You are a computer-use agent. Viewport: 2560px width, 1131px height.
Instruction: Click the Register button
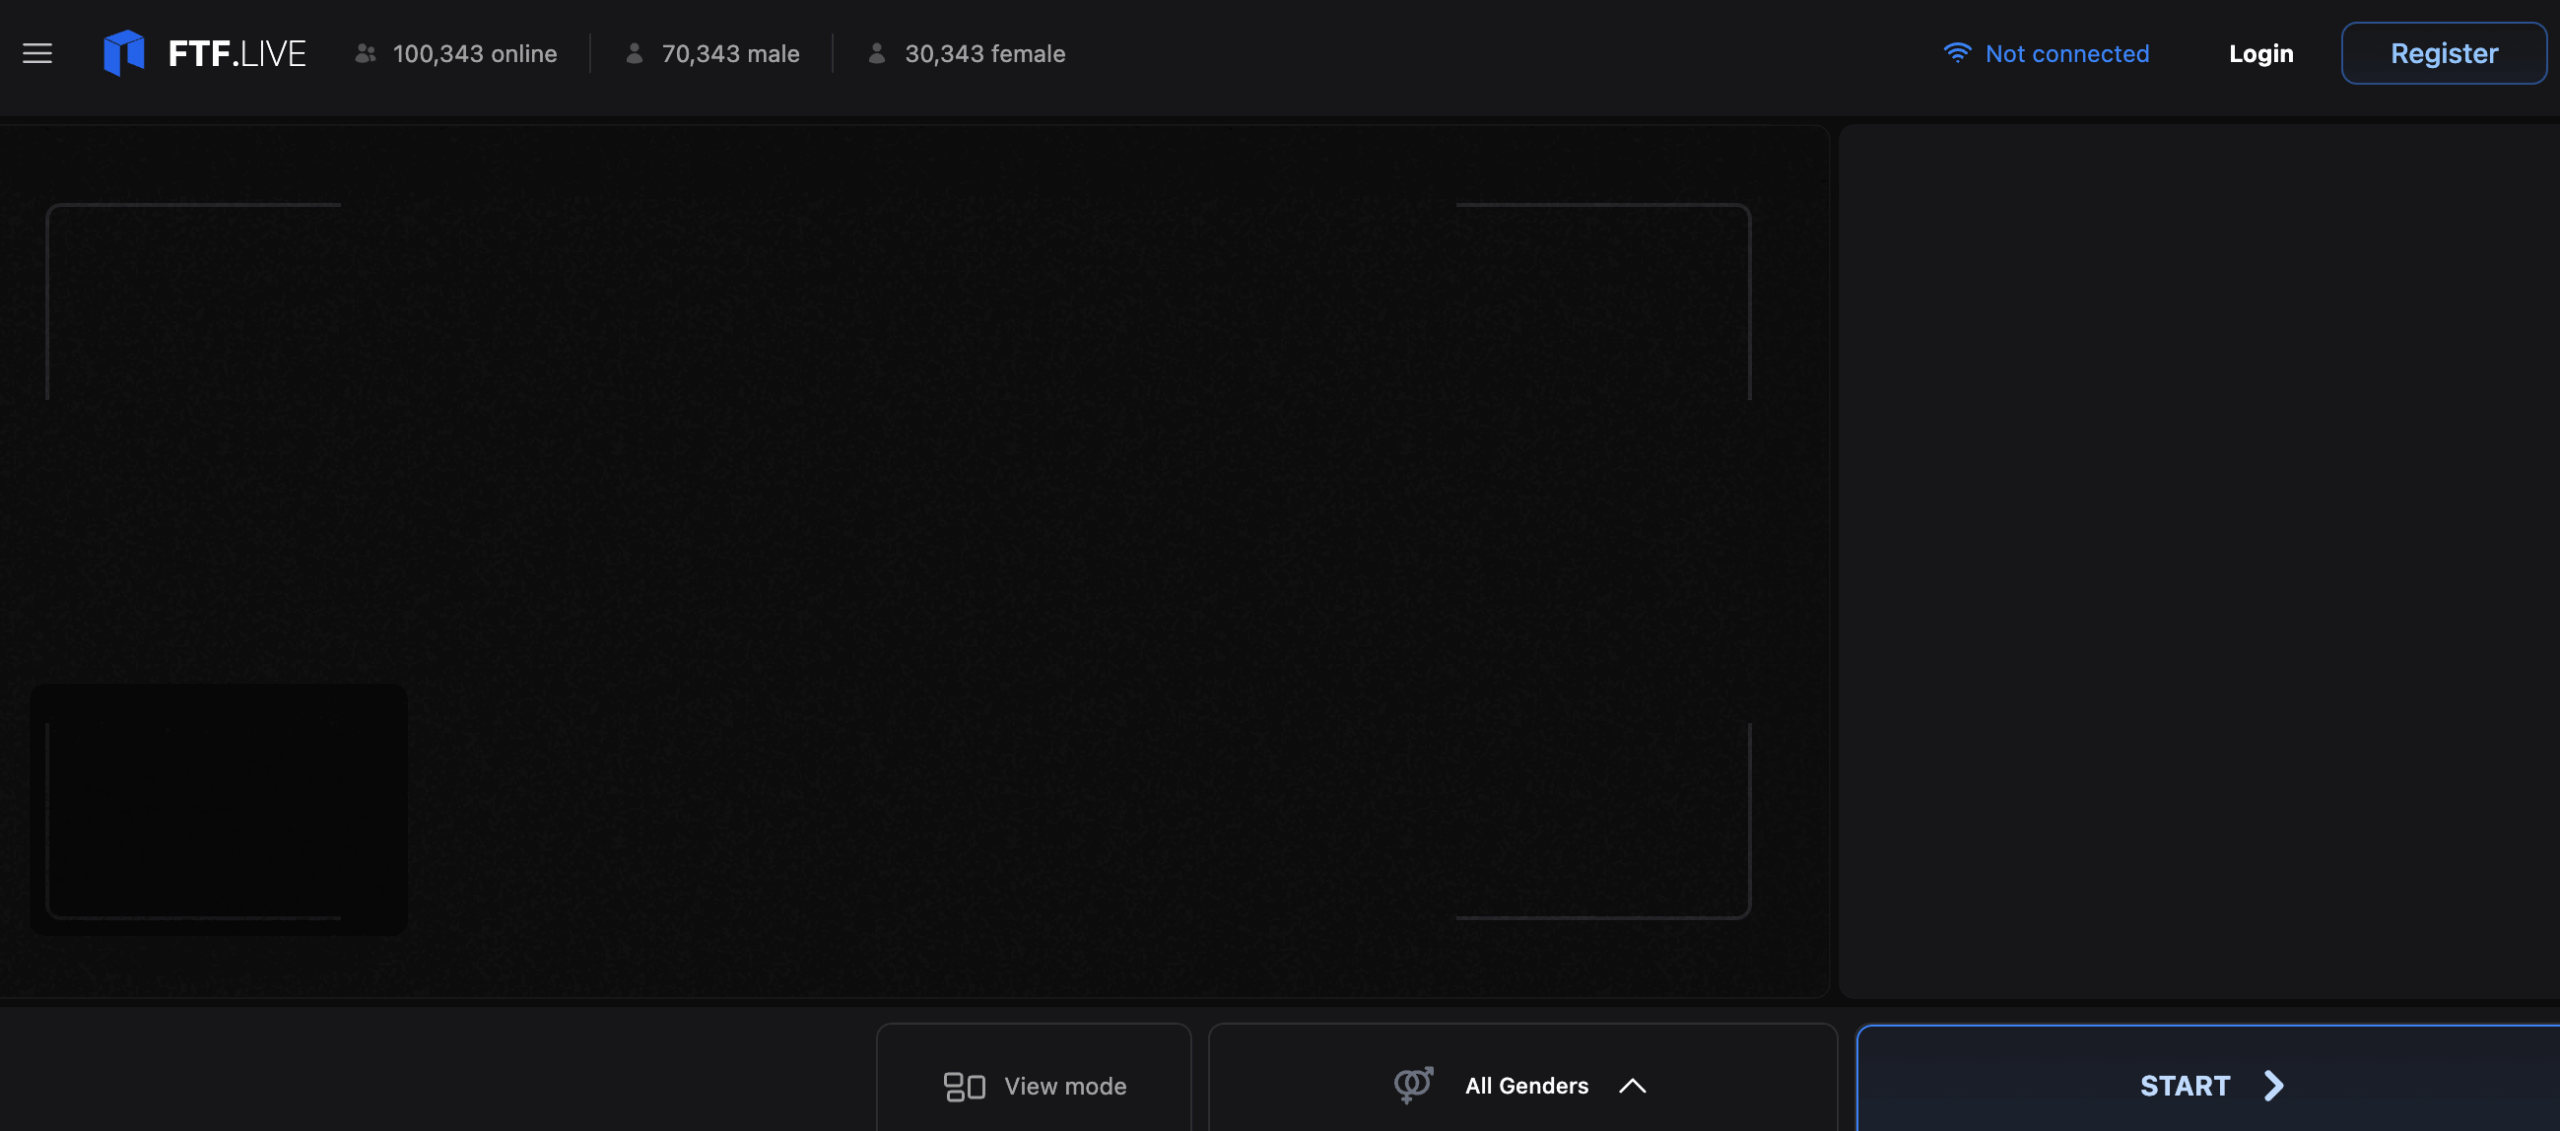tap(2443, 53)
